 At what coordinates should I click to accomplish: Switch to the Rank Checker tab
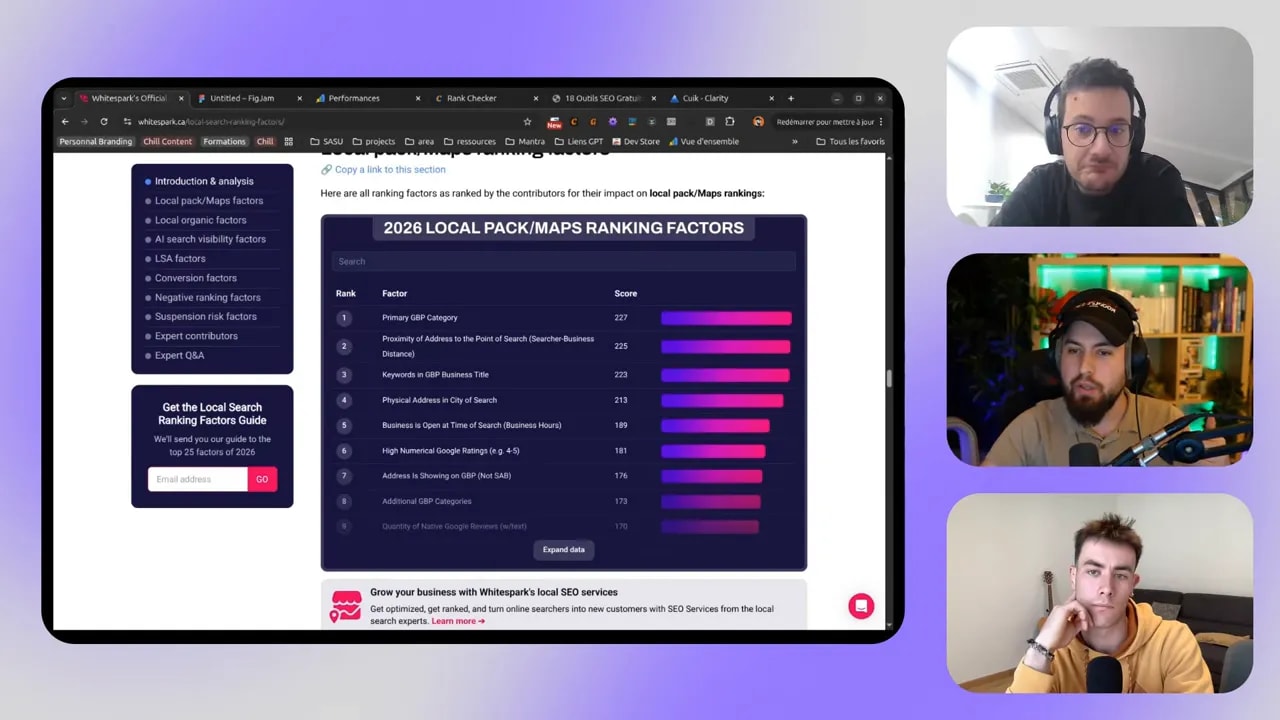coord(470,98)
